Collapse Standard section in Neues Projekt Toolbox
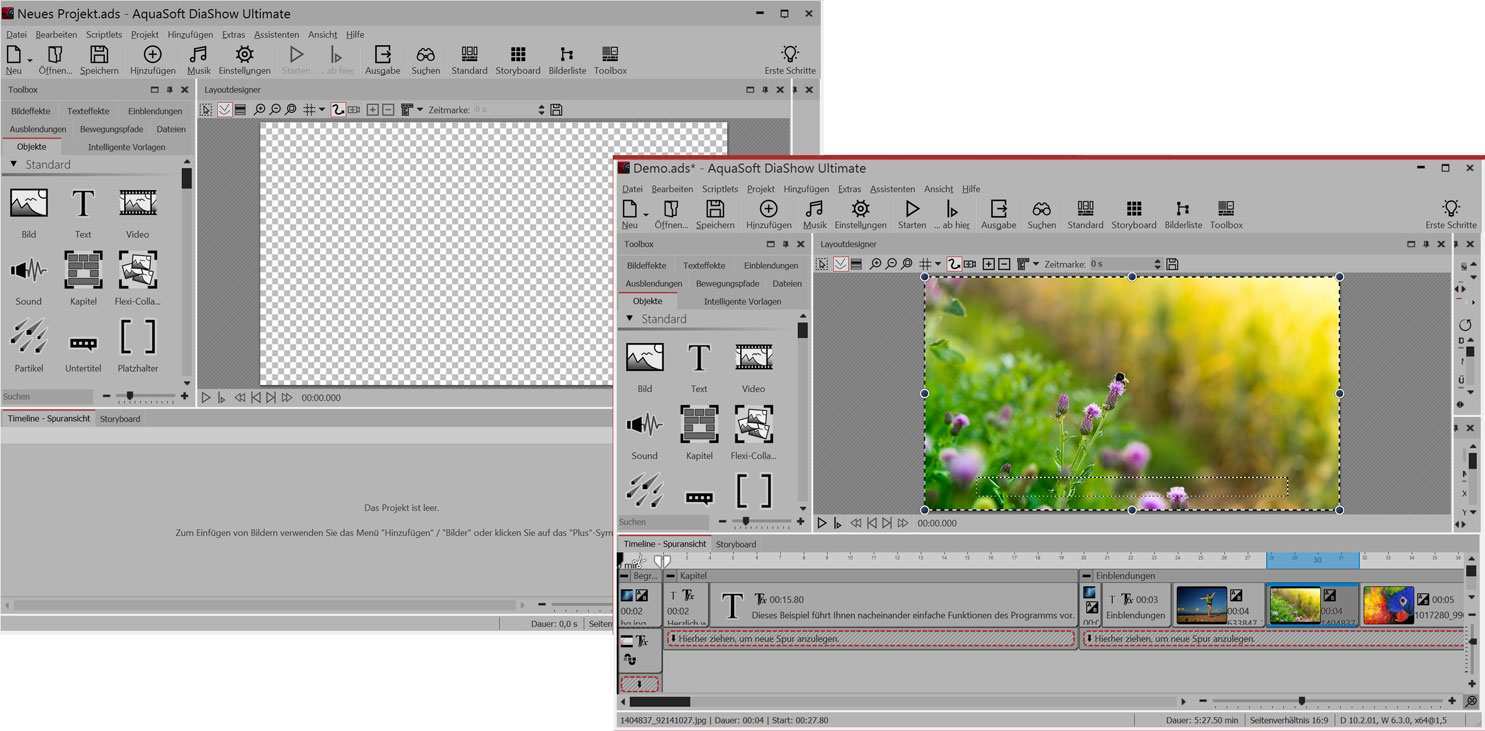Screen dimensions: 1485x731 (14, 164)
